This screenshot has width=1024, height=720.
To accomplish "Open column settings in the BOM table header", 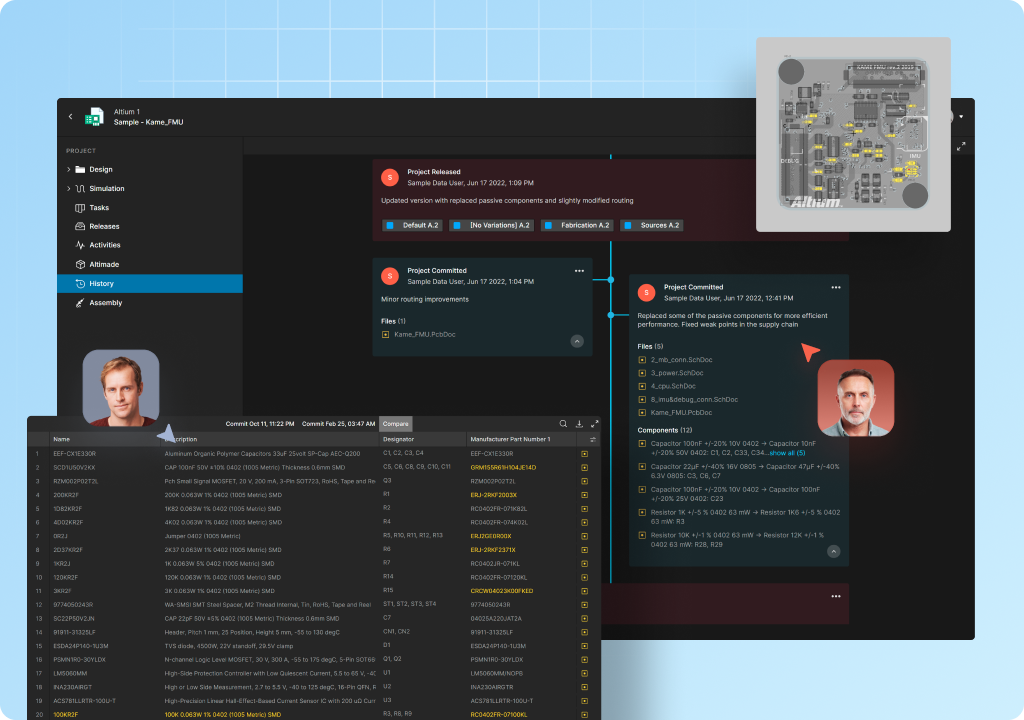I will click(593, 439).
